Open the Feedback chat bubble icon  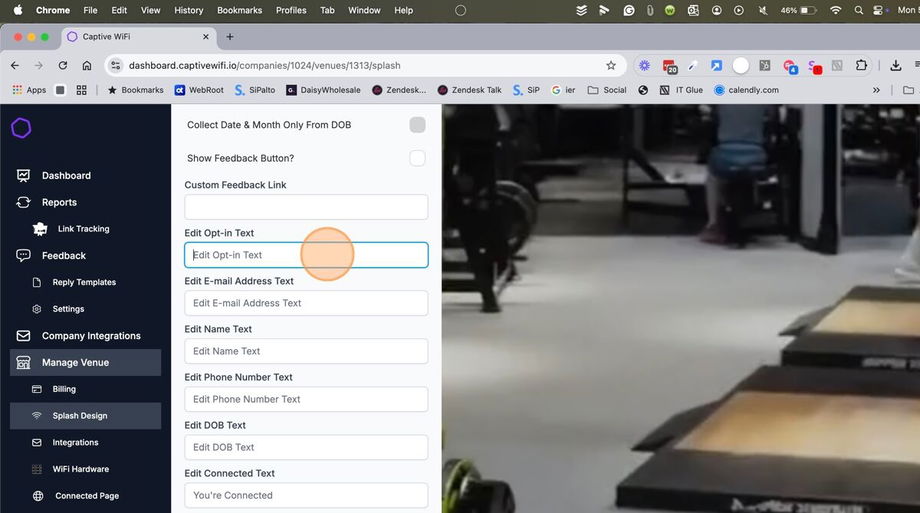(23, 255)
